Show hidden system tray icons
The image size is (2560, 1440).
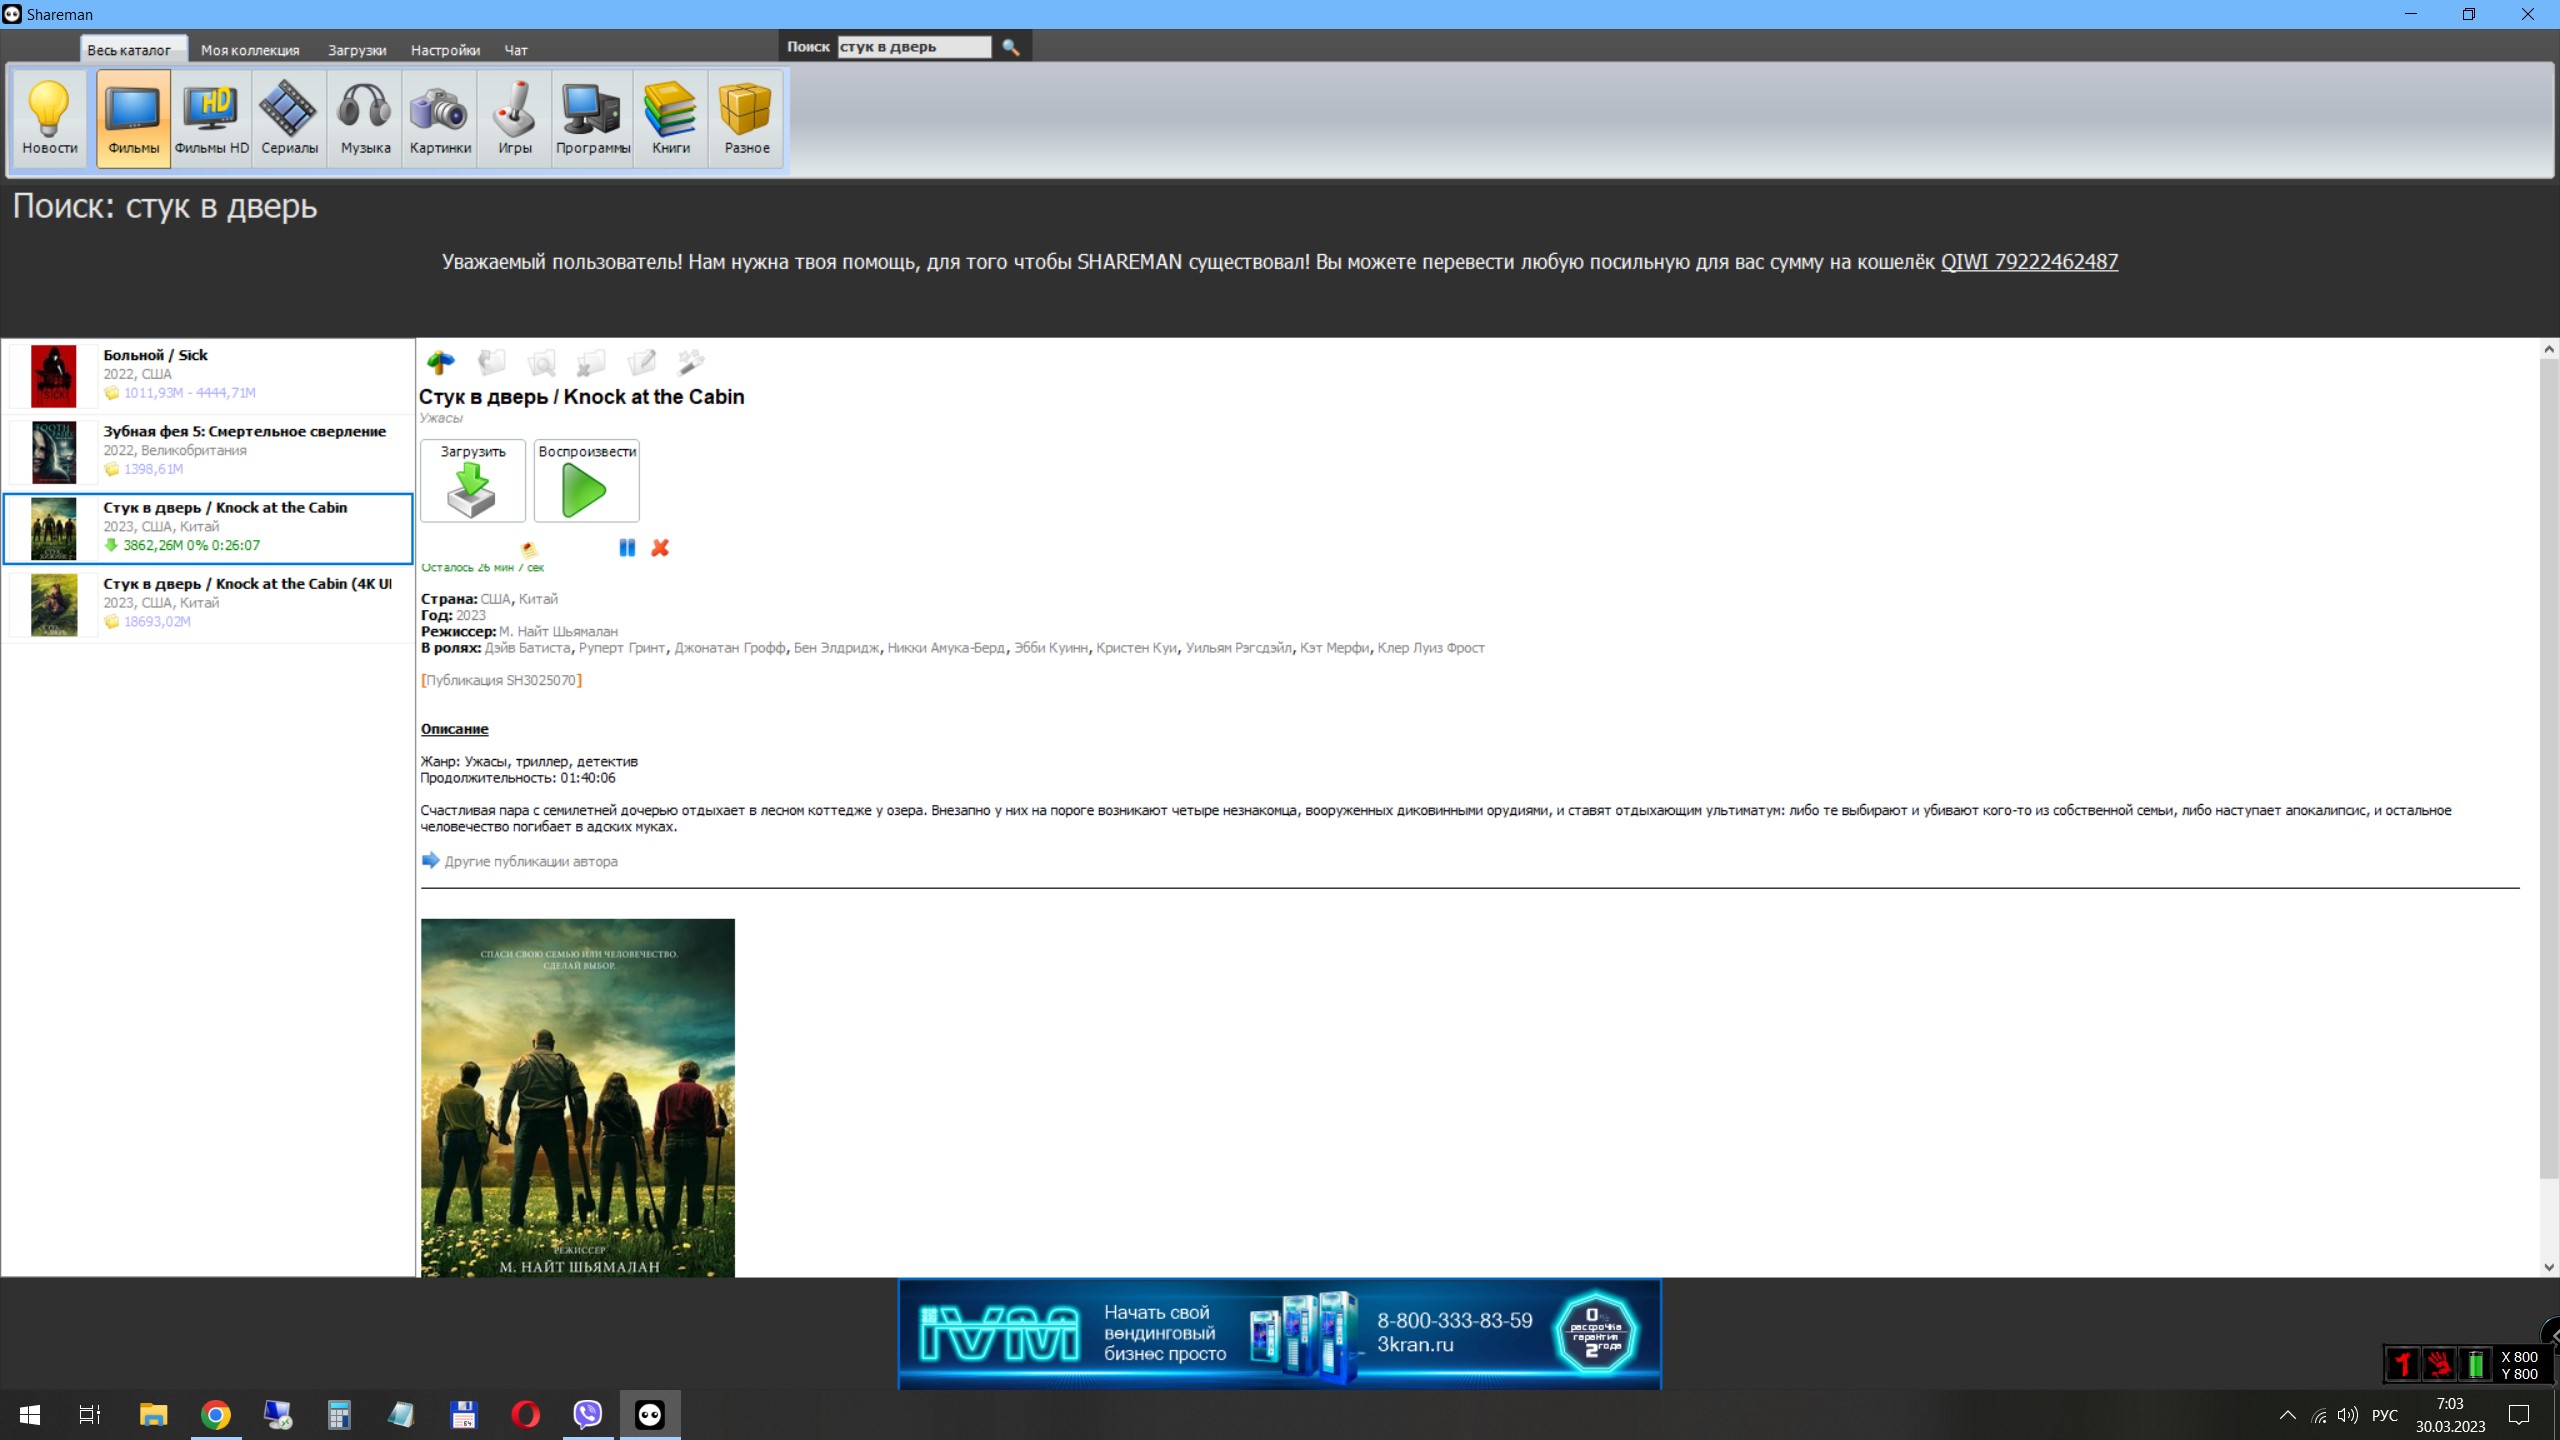coord(2287,1415)
